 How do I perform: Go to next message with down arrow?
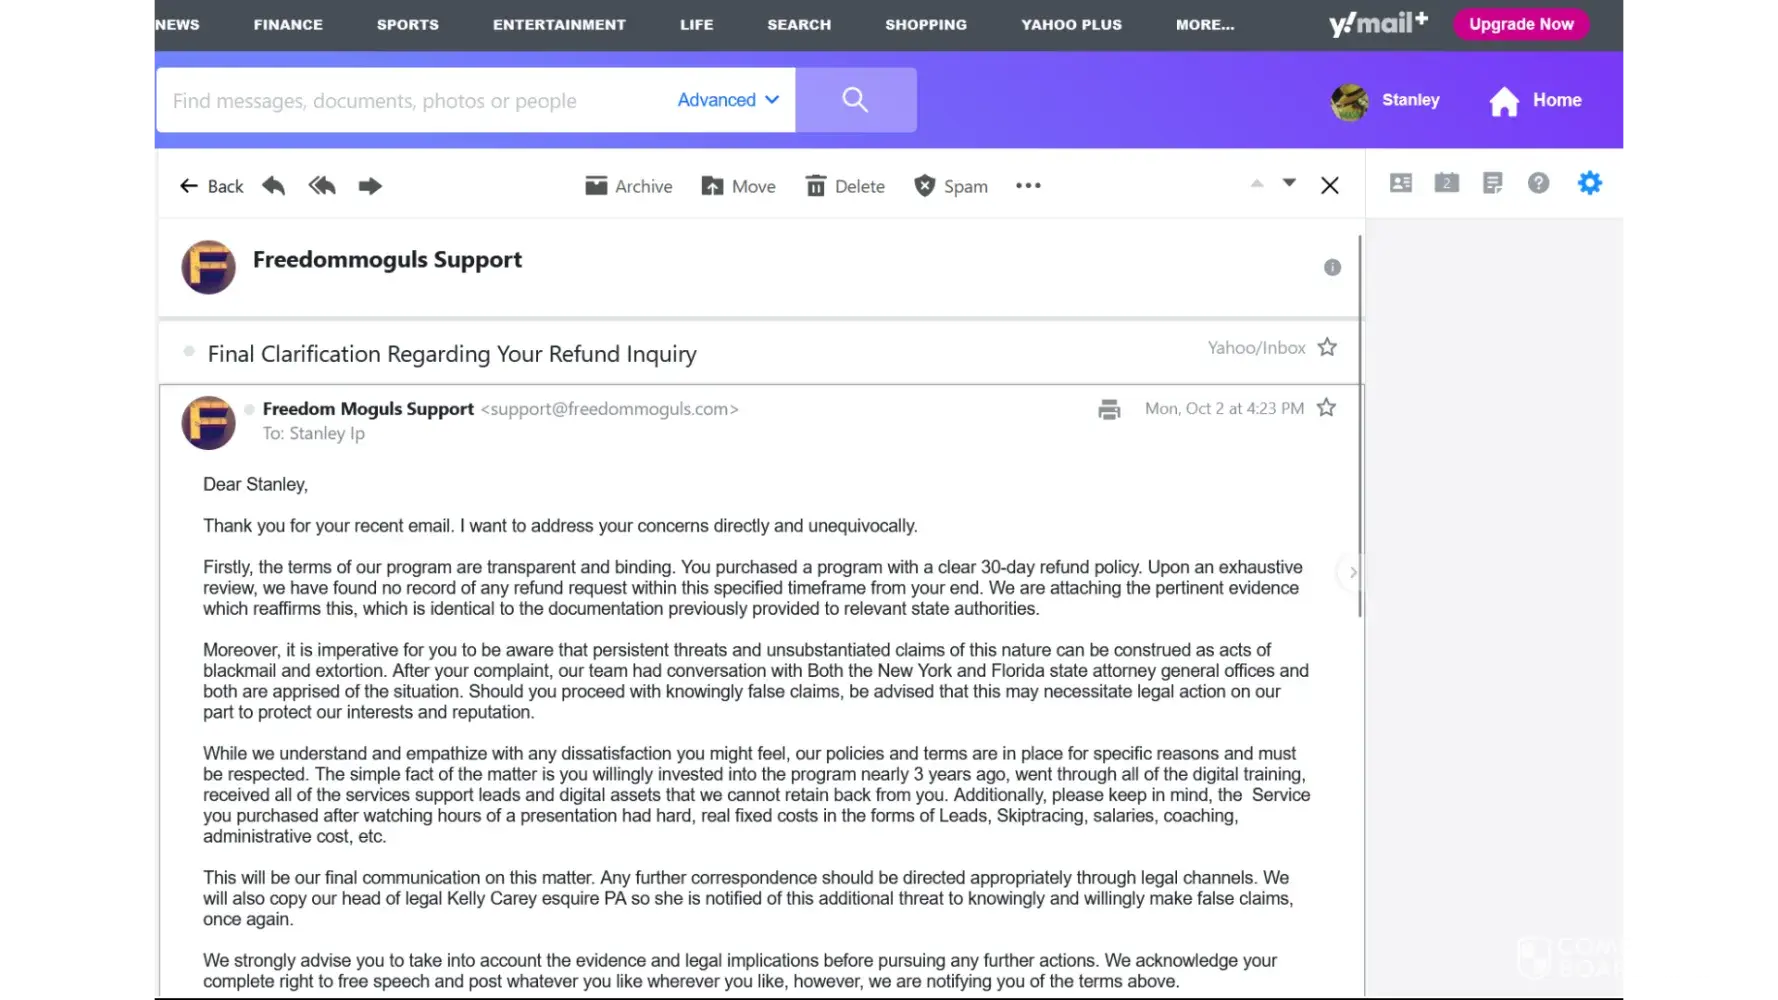pyautogui.click(x=1289, y=183)
